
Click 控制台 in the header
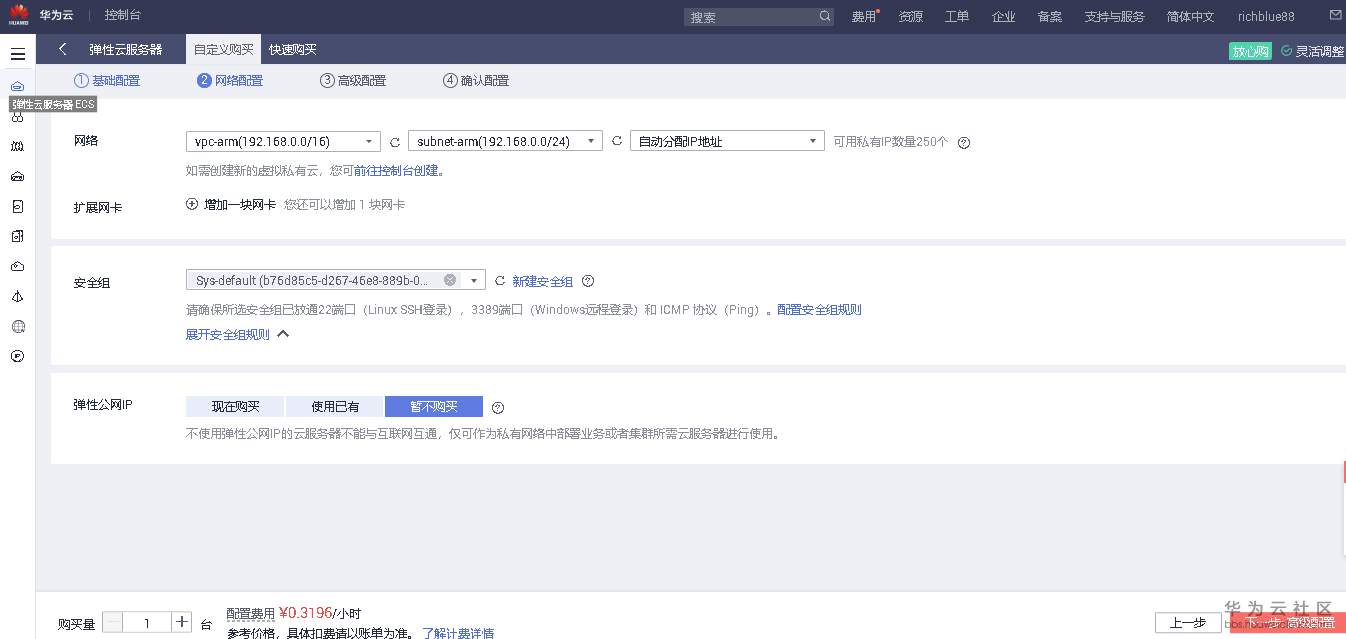123,16
